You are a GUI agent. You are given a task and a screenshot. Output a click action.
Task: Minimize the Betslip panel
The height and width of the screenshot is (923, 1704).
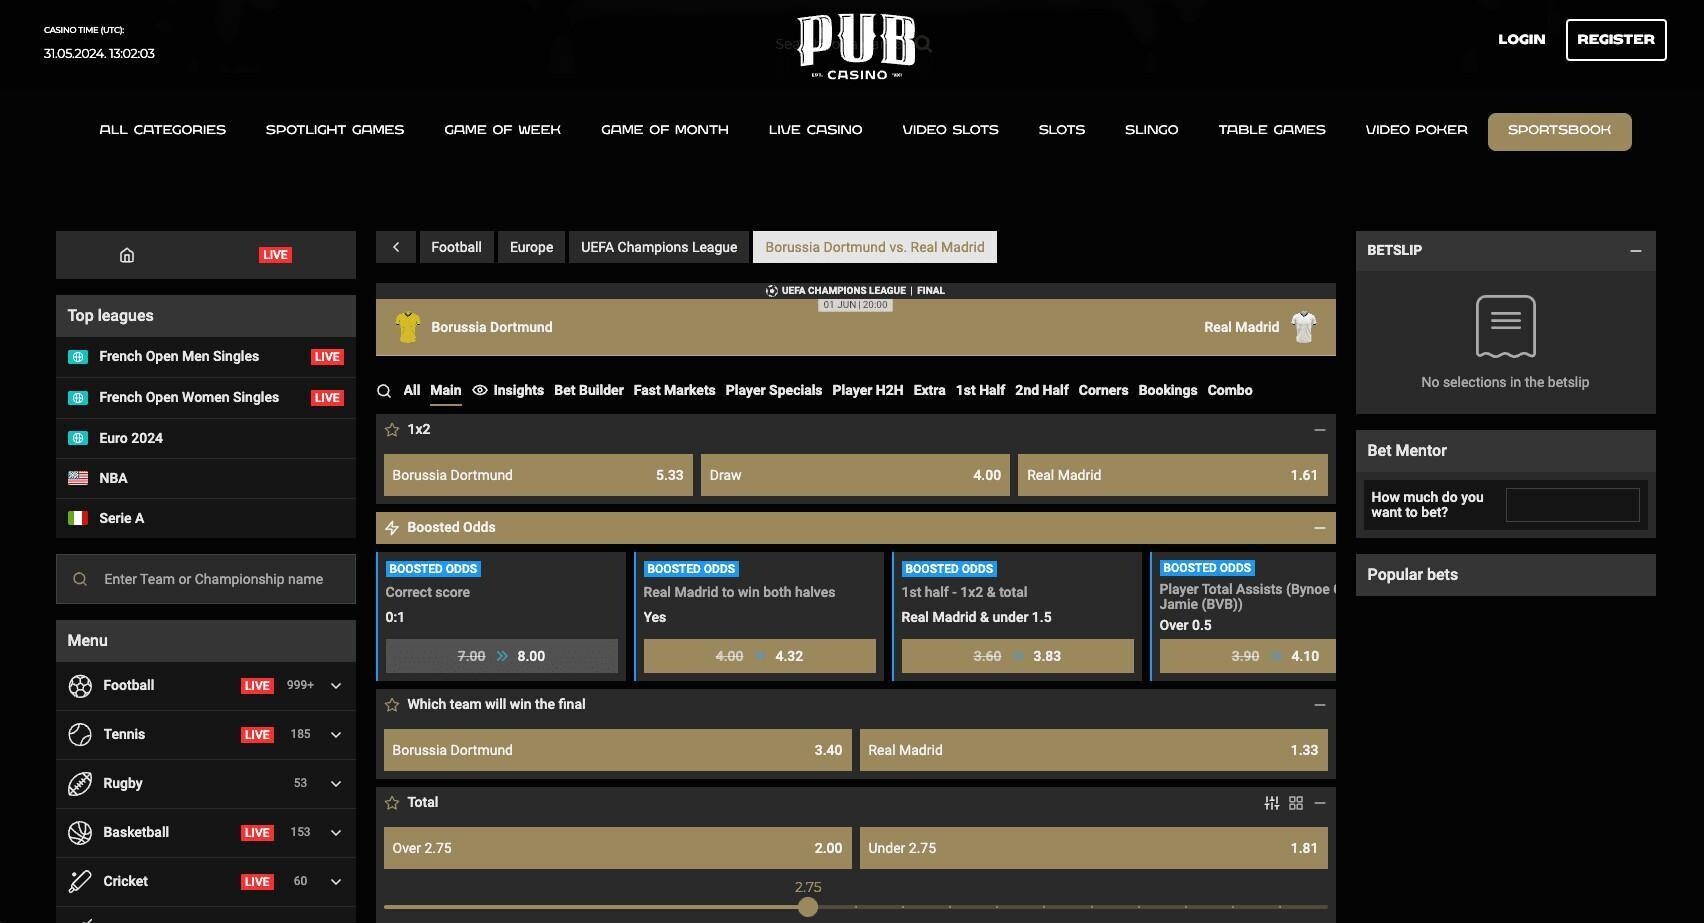(x=1636, y=251)
